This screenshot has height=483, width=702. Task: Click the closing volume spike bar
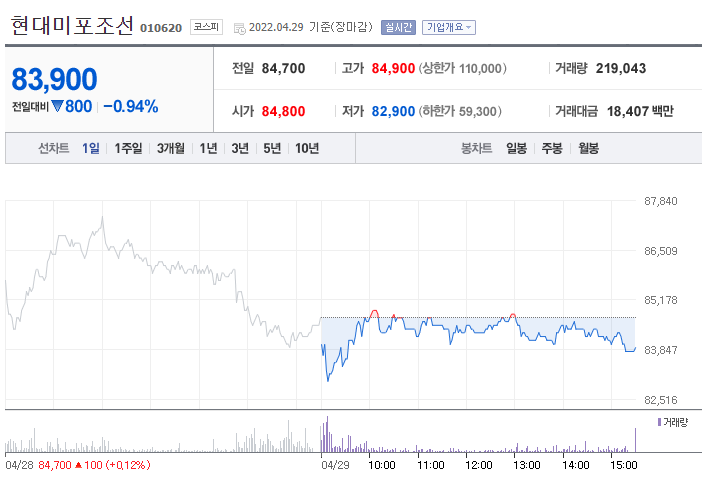tap(635, 440)
